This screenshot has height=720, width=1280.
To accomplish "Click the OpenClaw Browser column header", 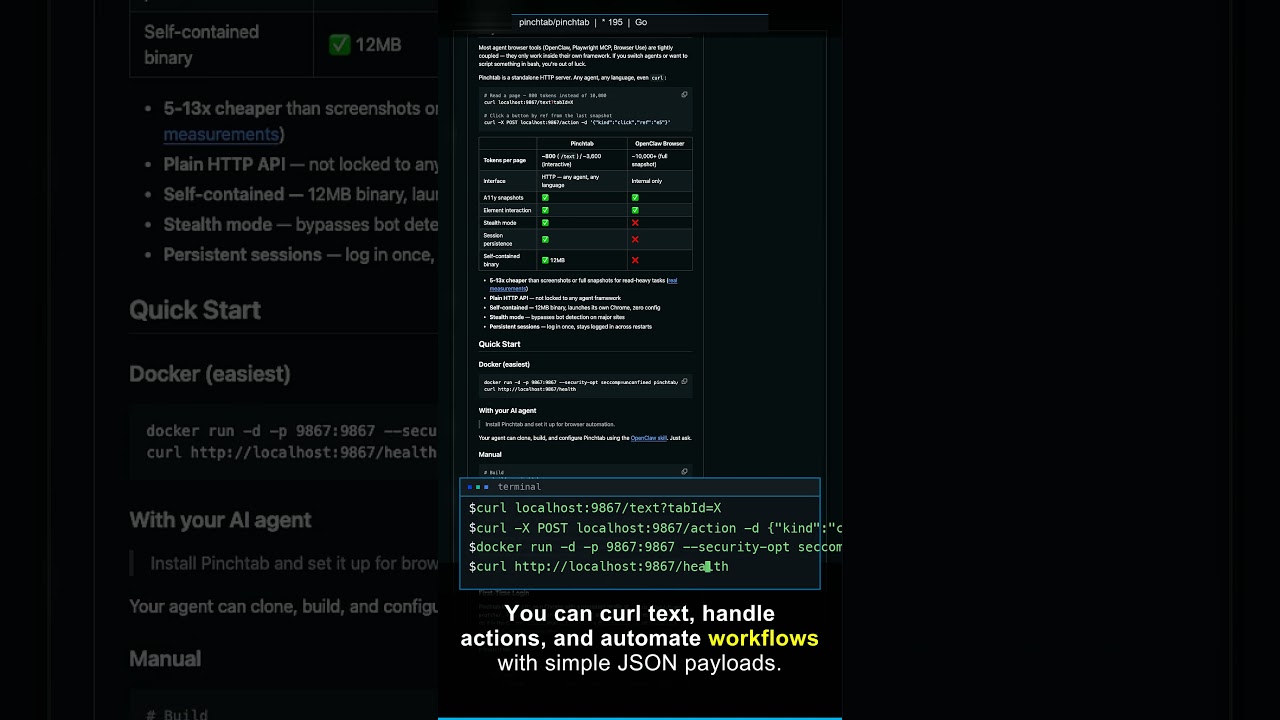I will [660, 143].
